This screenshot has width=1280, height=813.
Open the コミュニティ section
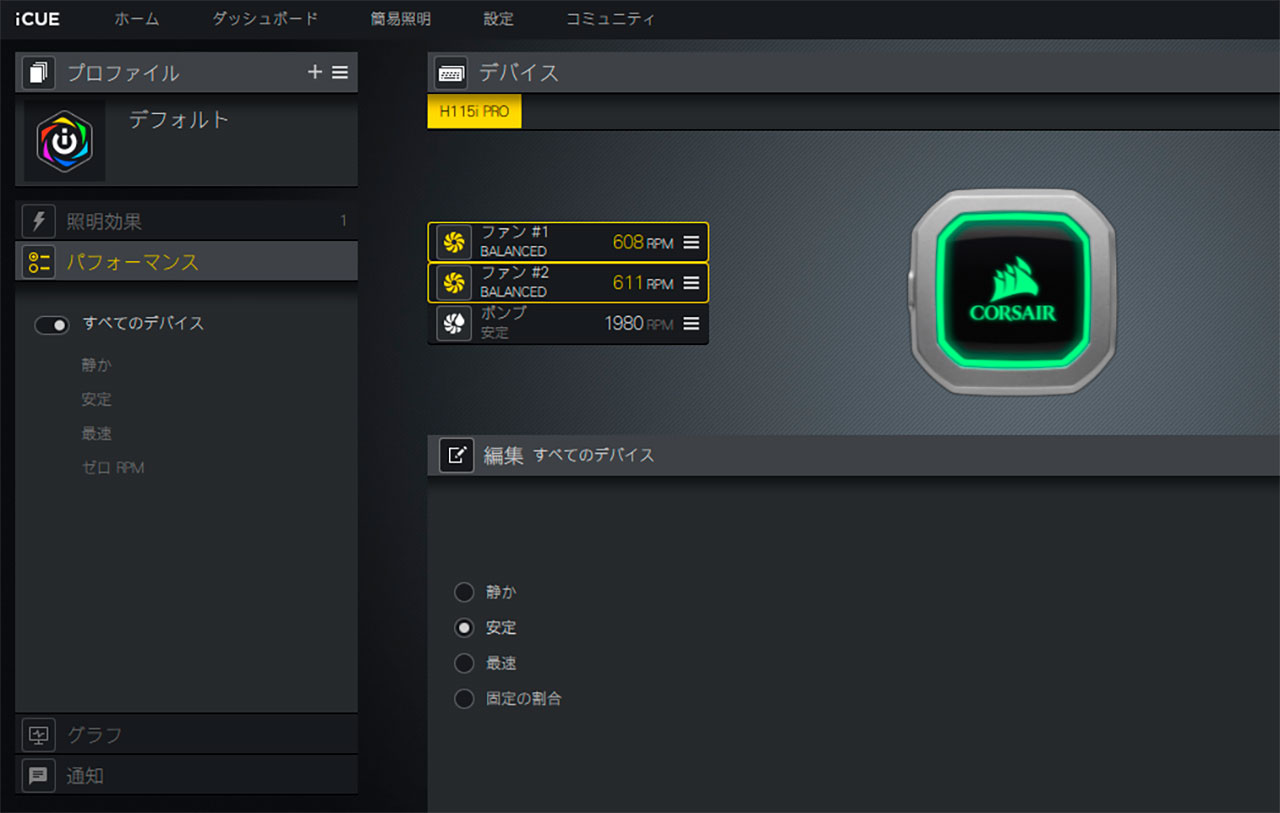pyautogui.click(x=611, y=18)
